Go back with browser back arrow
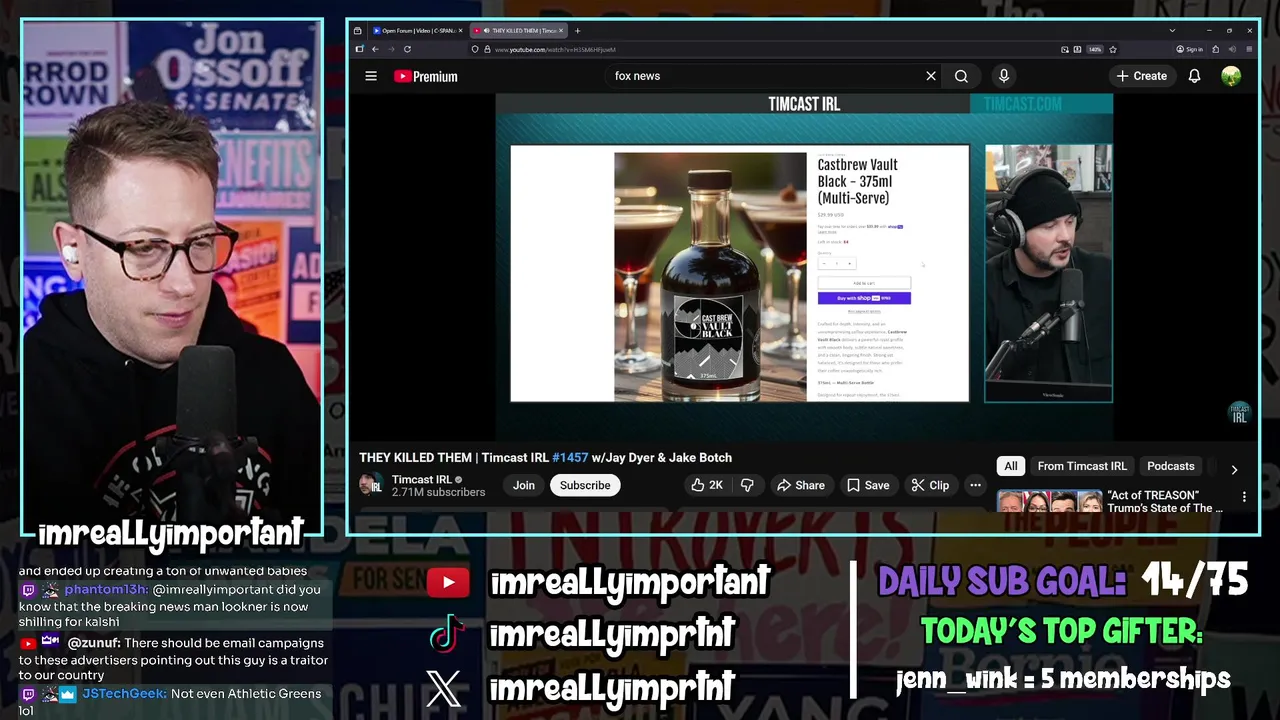Image resolution: width=1280 pixels, height=720 pixels. (x=375, y=49)
